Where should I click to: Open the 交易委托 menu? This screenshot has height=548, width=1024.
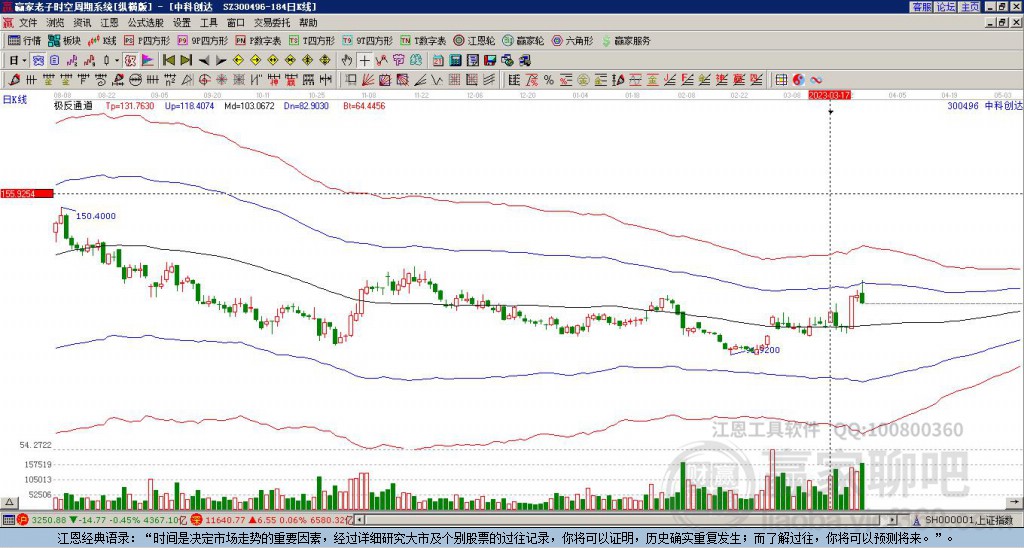tap(272, 23)
